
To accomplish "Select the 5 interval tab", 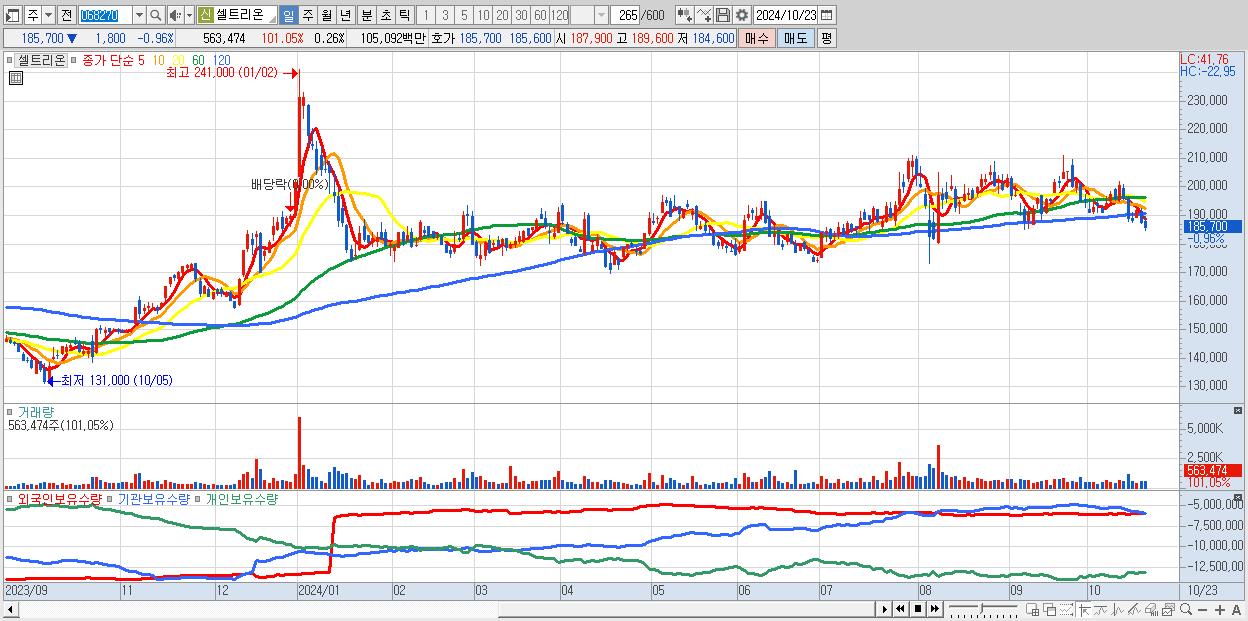I will 464,15.
